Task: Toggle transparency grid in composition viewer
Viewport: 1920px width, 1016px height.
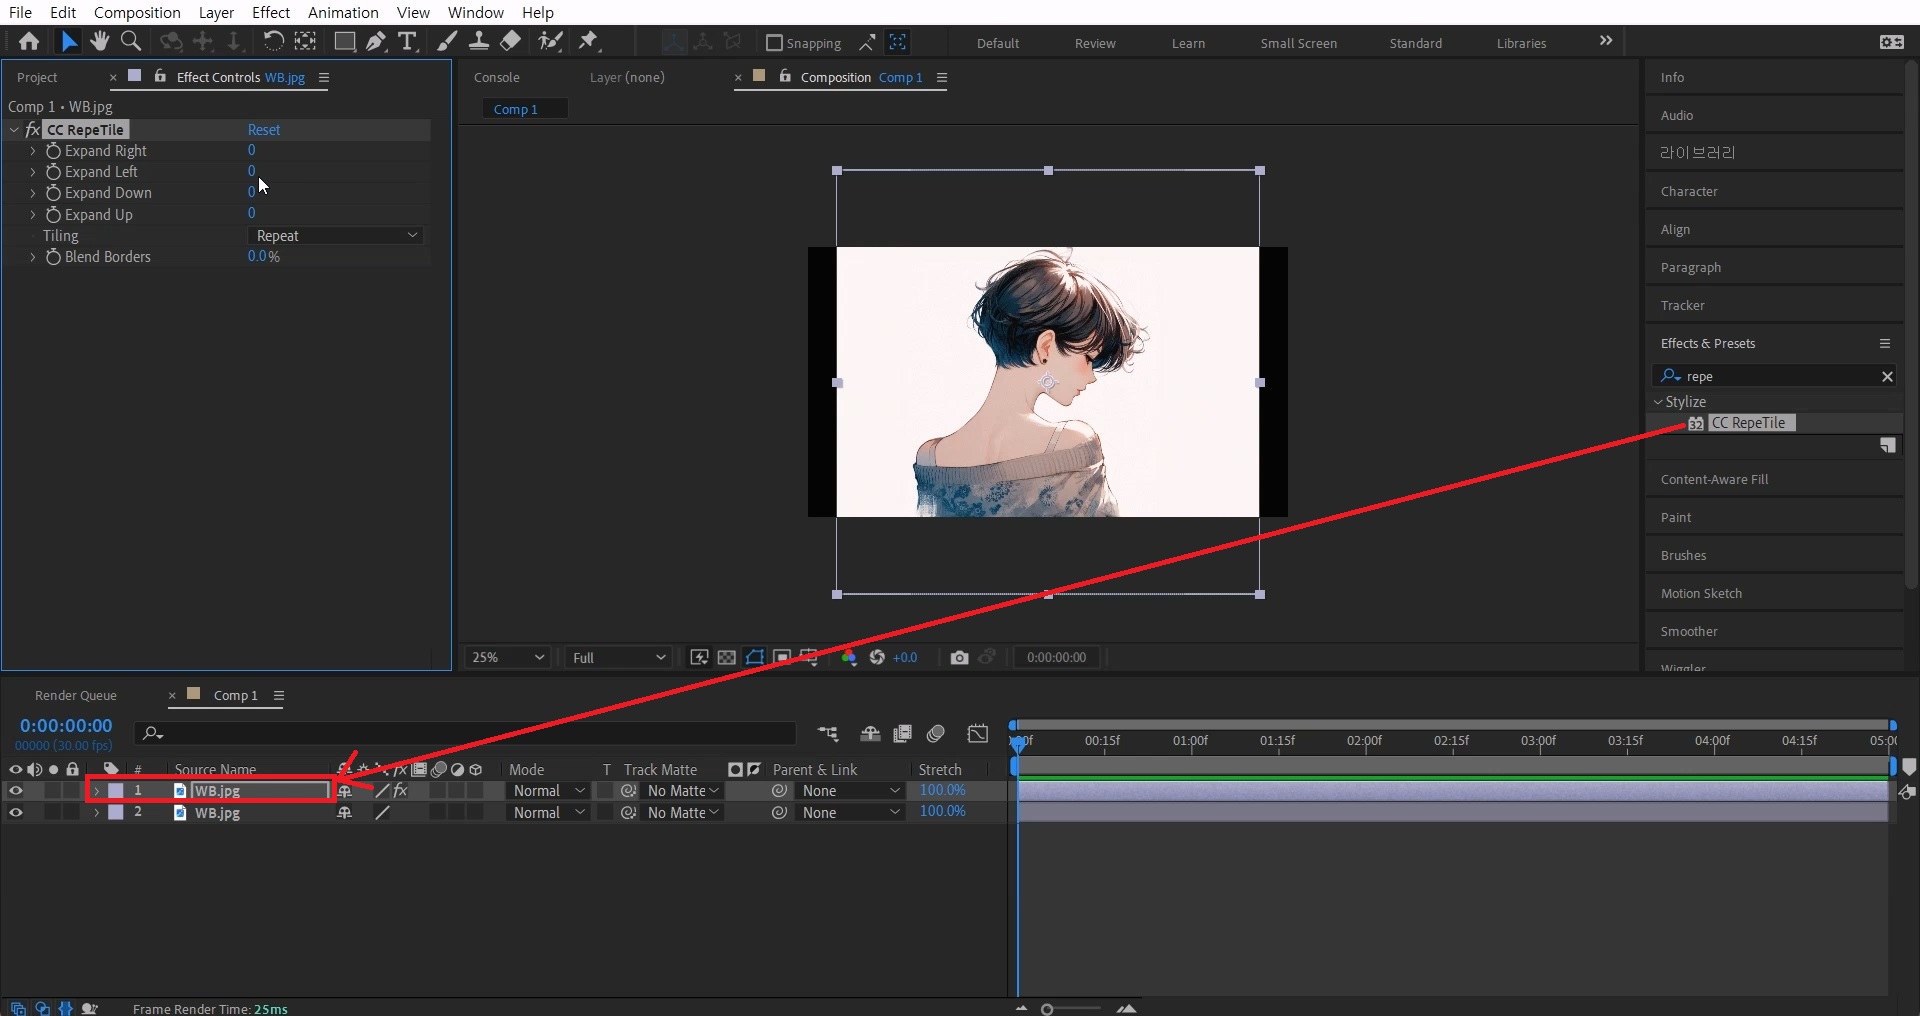Action: click(x=727, y=657)
